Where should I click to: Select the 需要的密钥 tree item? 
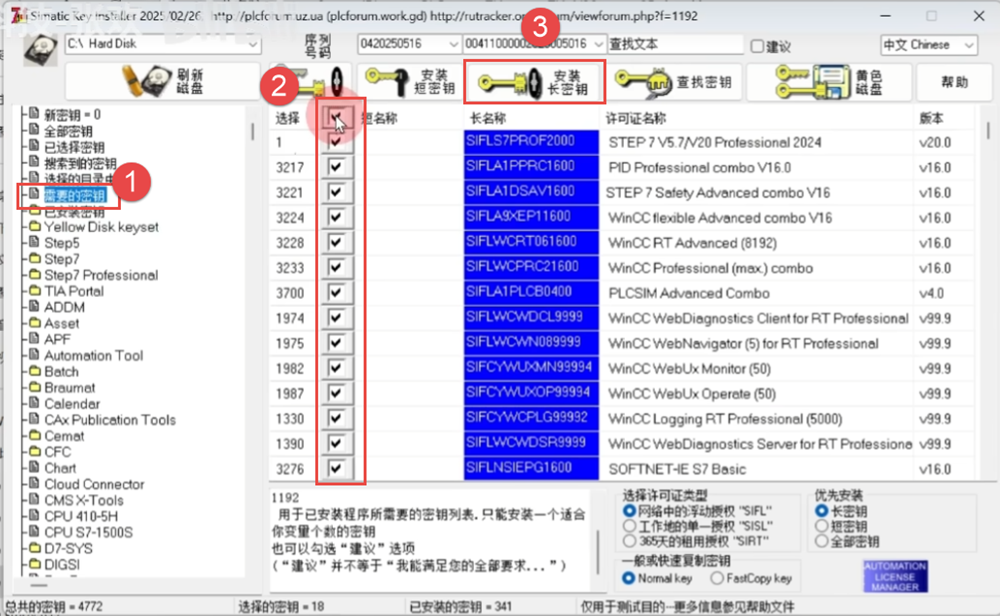point(74,196)
